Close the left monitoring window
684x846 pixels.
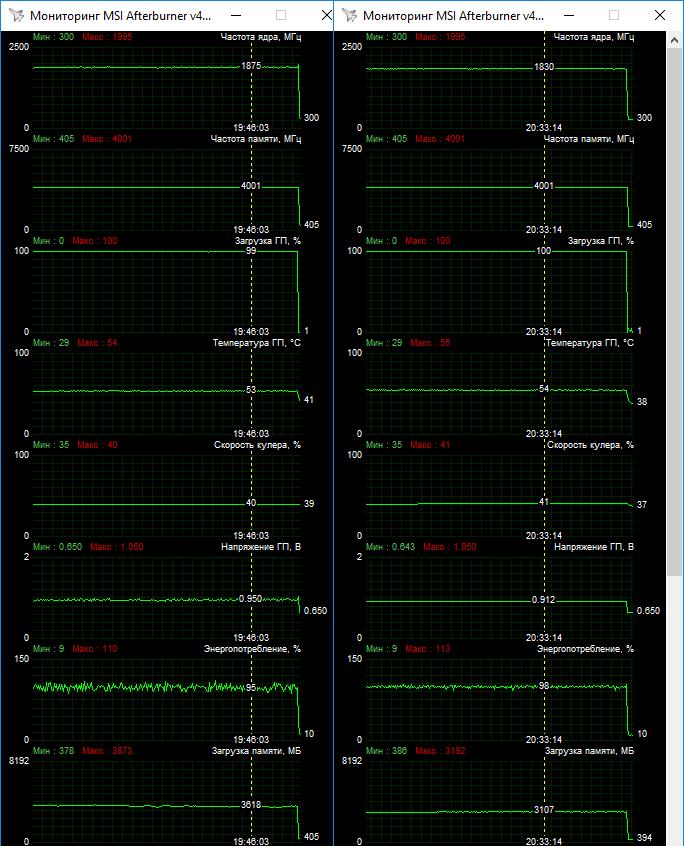(x=326, y=15)
